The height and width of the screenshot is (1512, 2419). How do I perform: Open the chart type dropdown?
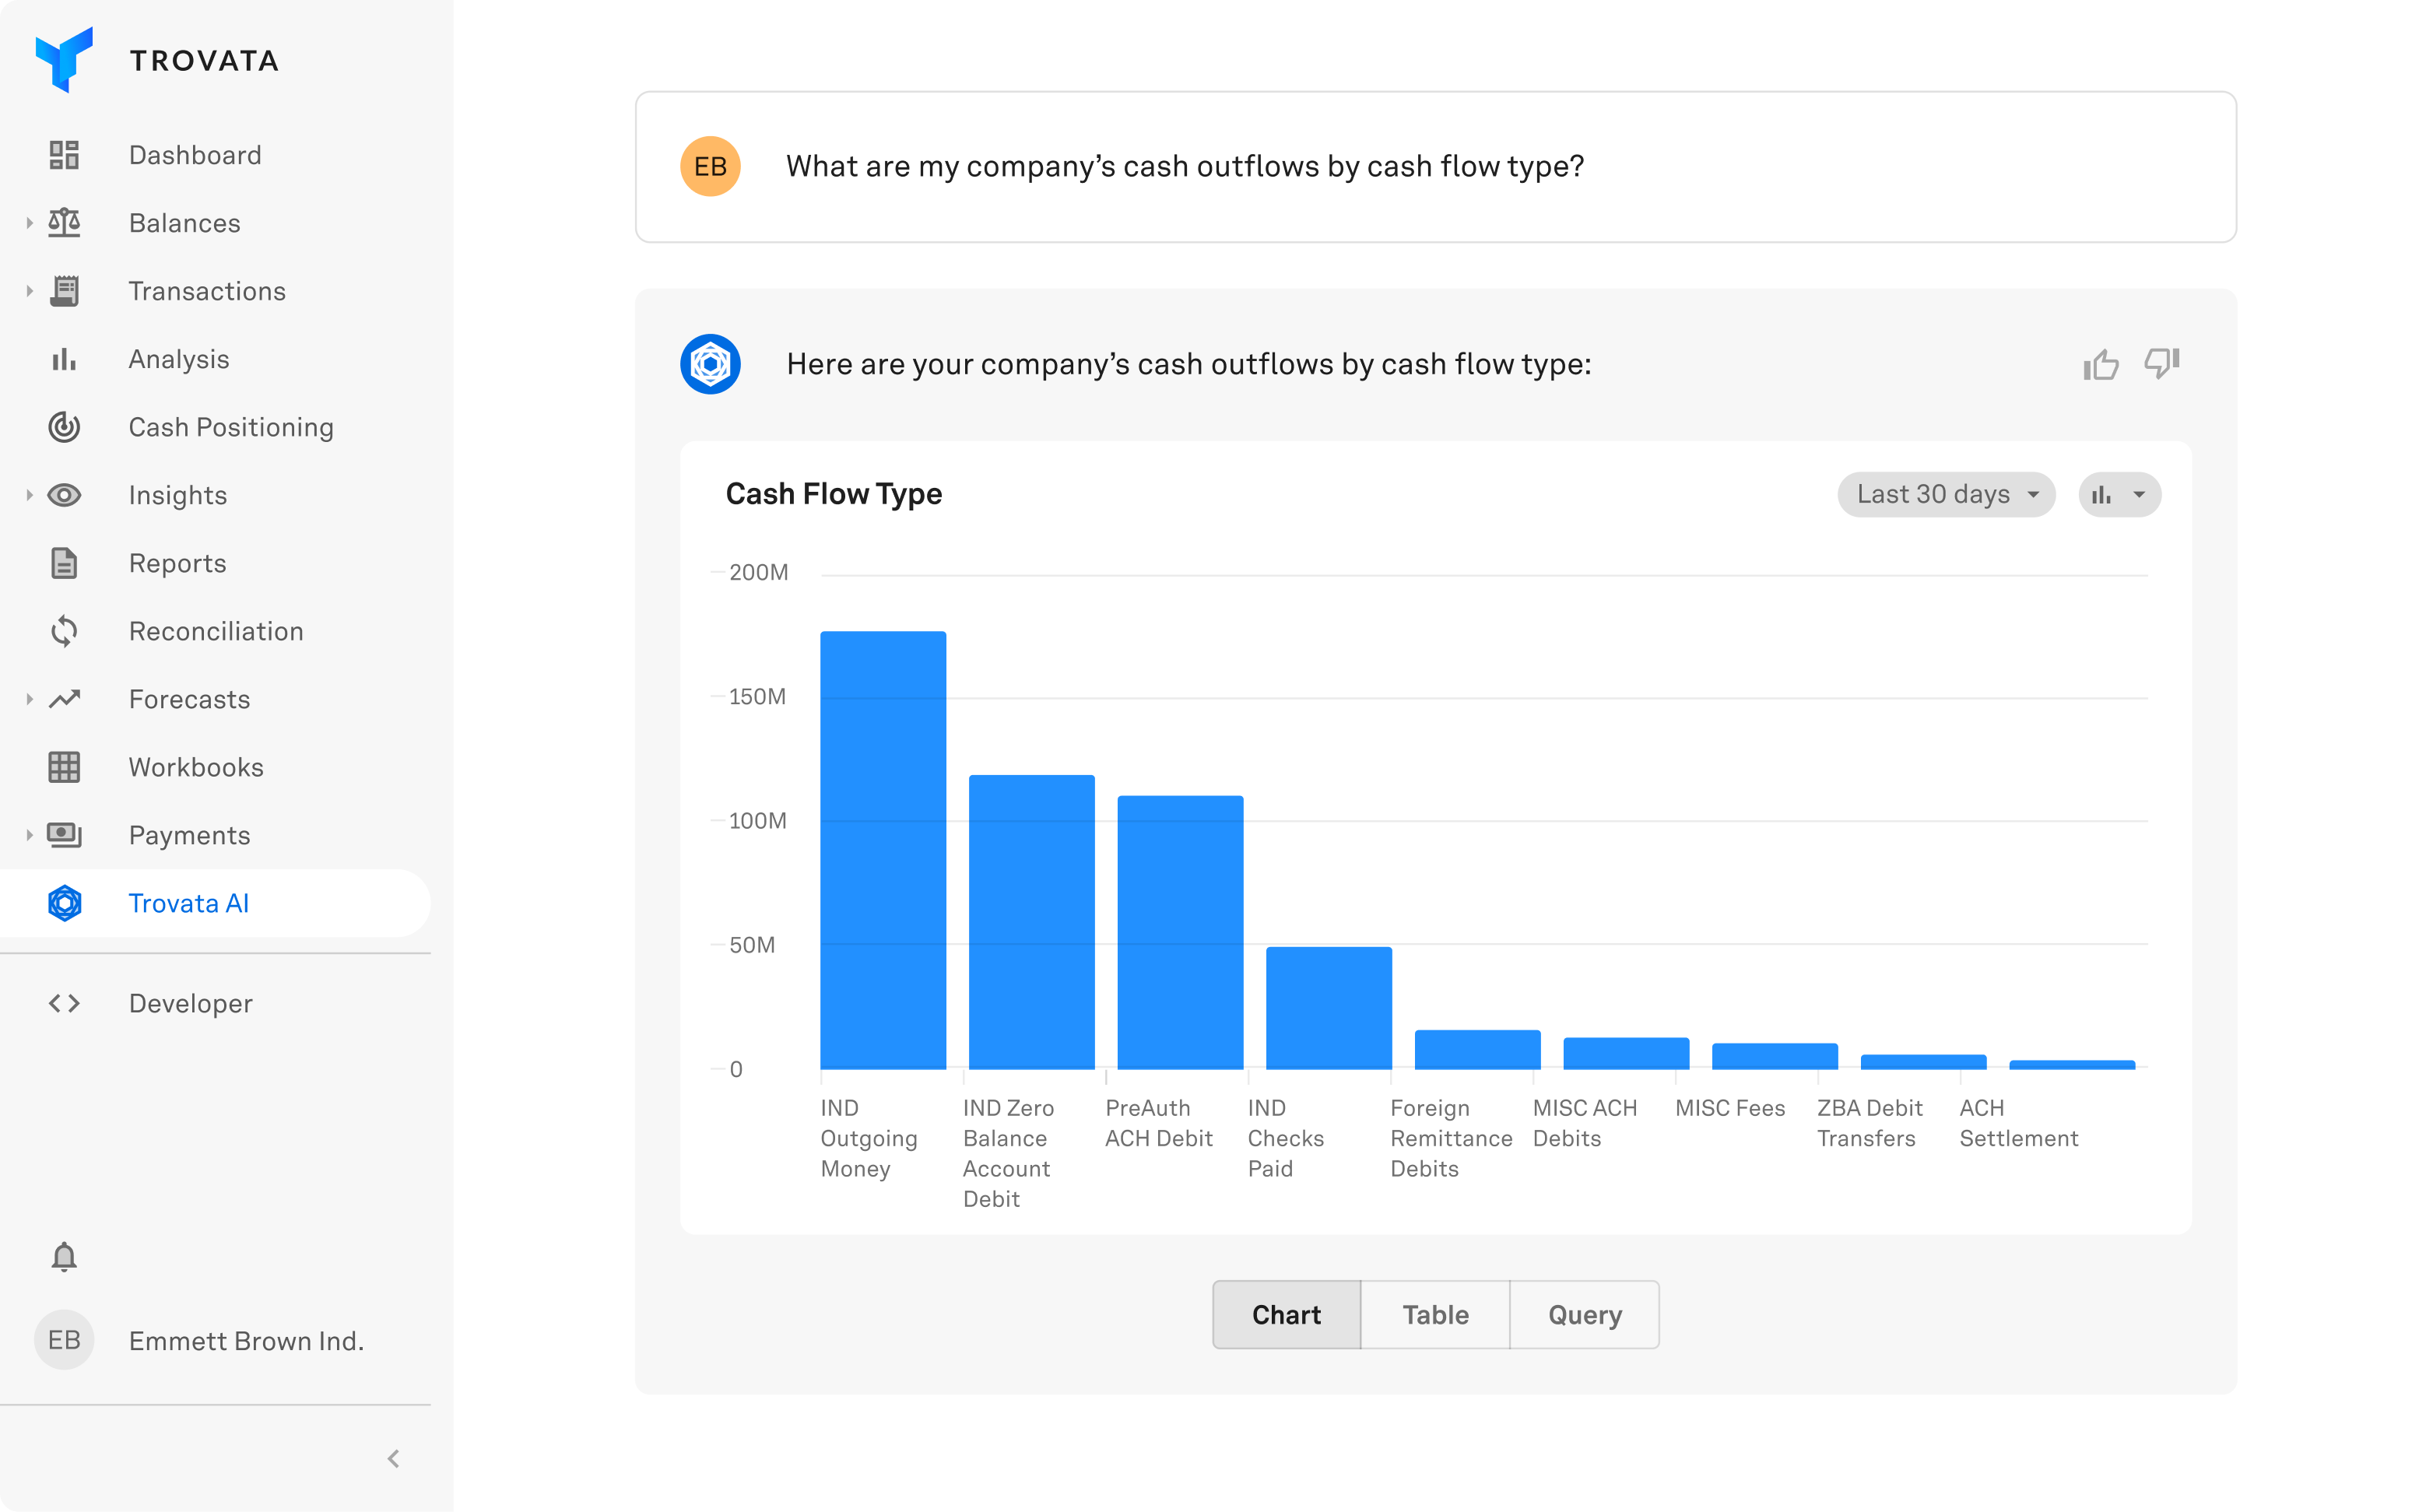pyautogui.click(x=2119, y=494)
